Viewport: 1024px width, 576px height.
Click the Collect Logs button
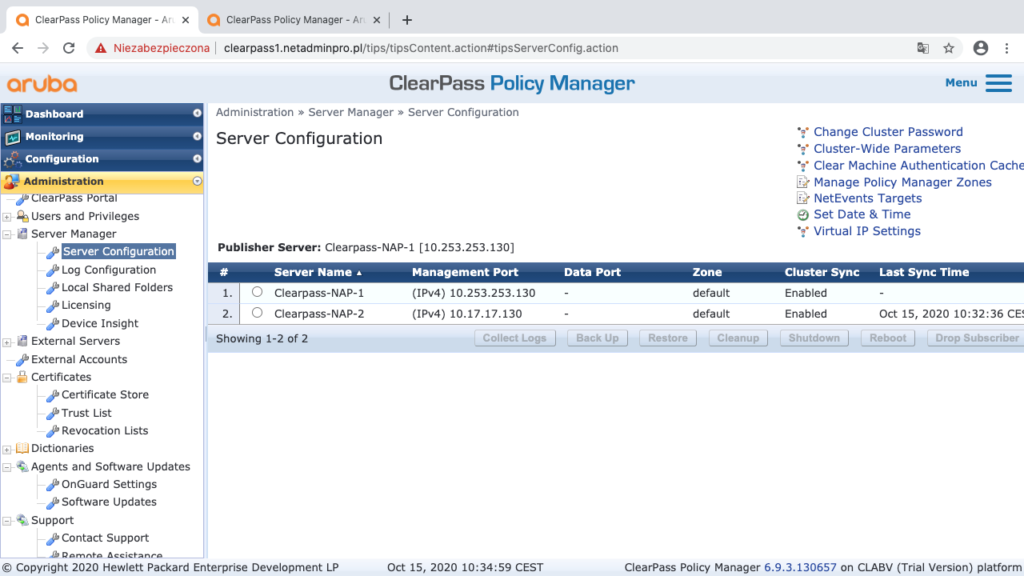[515, 338]
